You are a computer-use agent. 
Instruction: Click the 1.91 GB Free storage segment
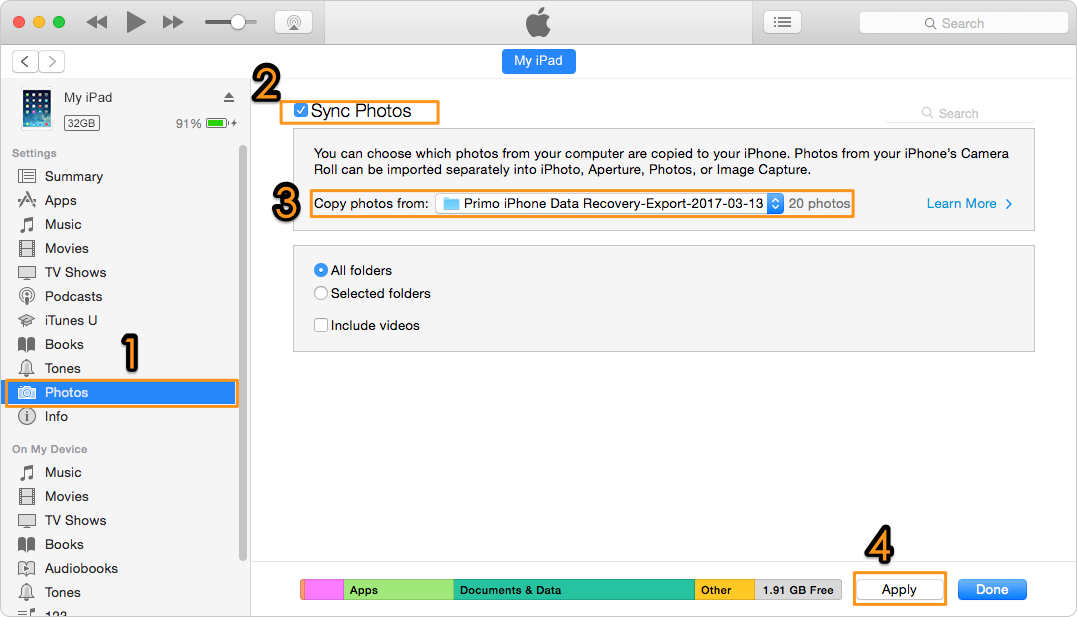point(798,590)
